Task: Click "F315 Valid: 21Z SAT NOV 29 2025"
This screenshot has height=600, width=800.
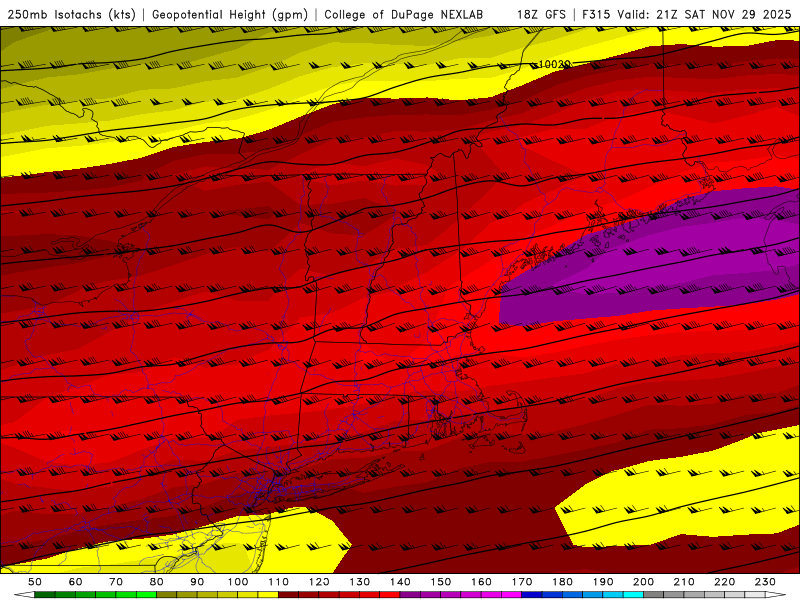Action: point(686,15)
